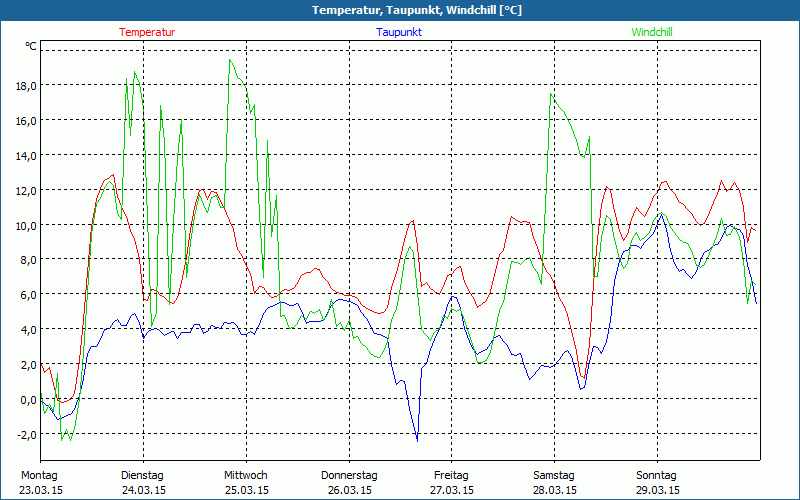Click the 10,0 value on the y-axis

(x=27, y=225)
